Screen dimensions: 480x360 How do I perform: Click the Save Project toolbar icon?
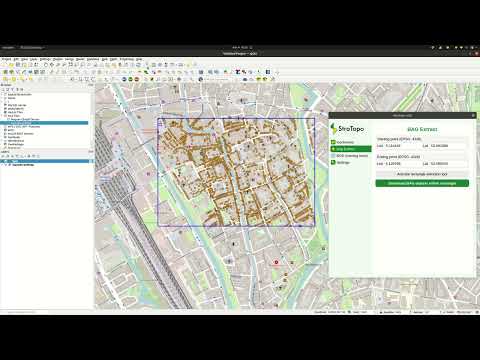click(18, 65)
